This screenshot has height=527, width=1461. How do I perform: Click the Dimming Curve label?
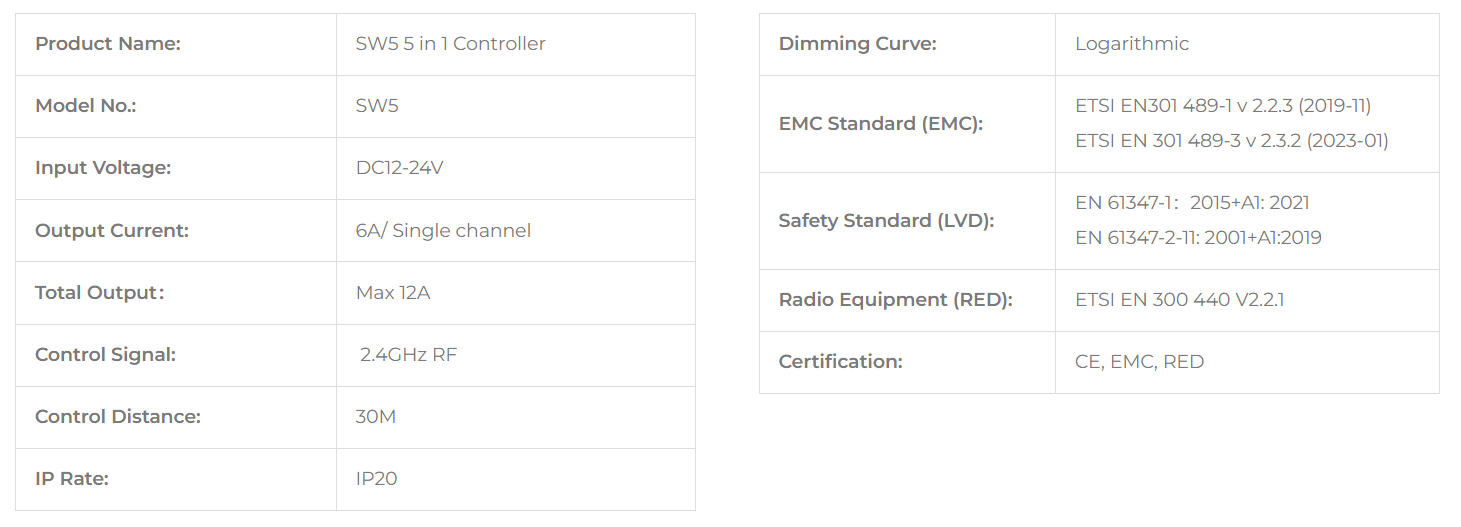(x=857, y=44)
